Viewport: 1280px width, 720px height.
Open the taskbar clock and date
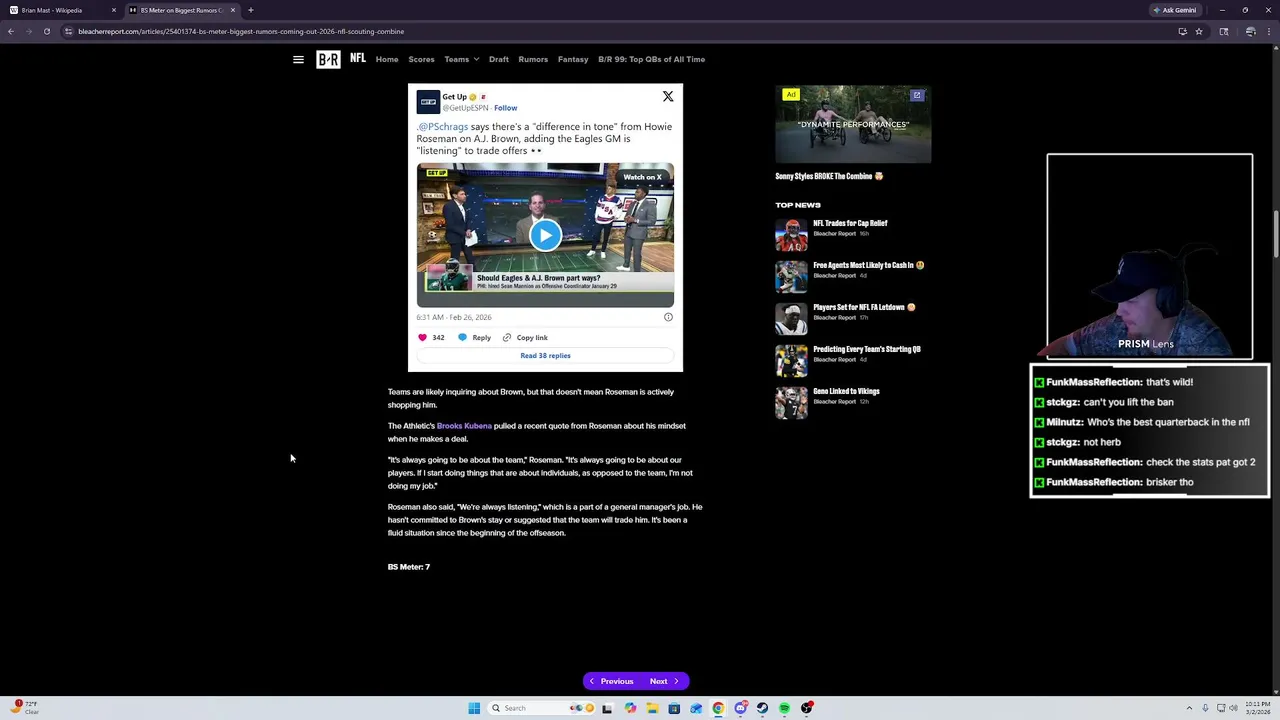point(1257,708)
